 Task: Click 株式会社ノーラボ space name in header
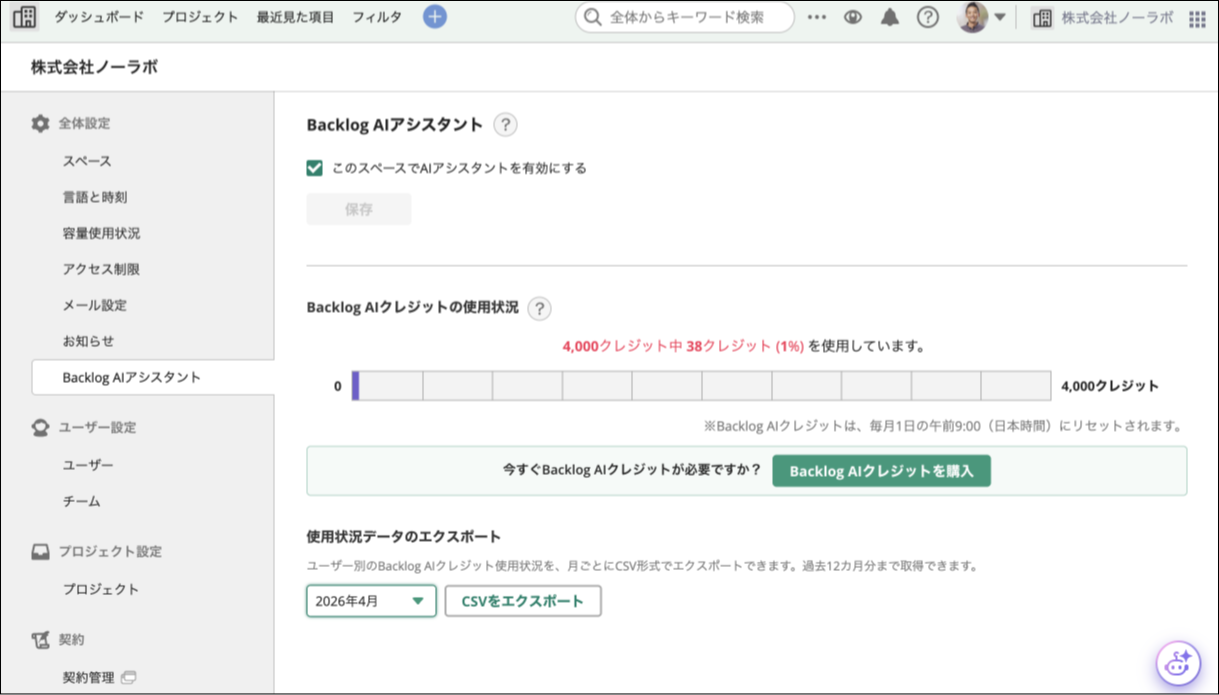(x=1117, y=17)
